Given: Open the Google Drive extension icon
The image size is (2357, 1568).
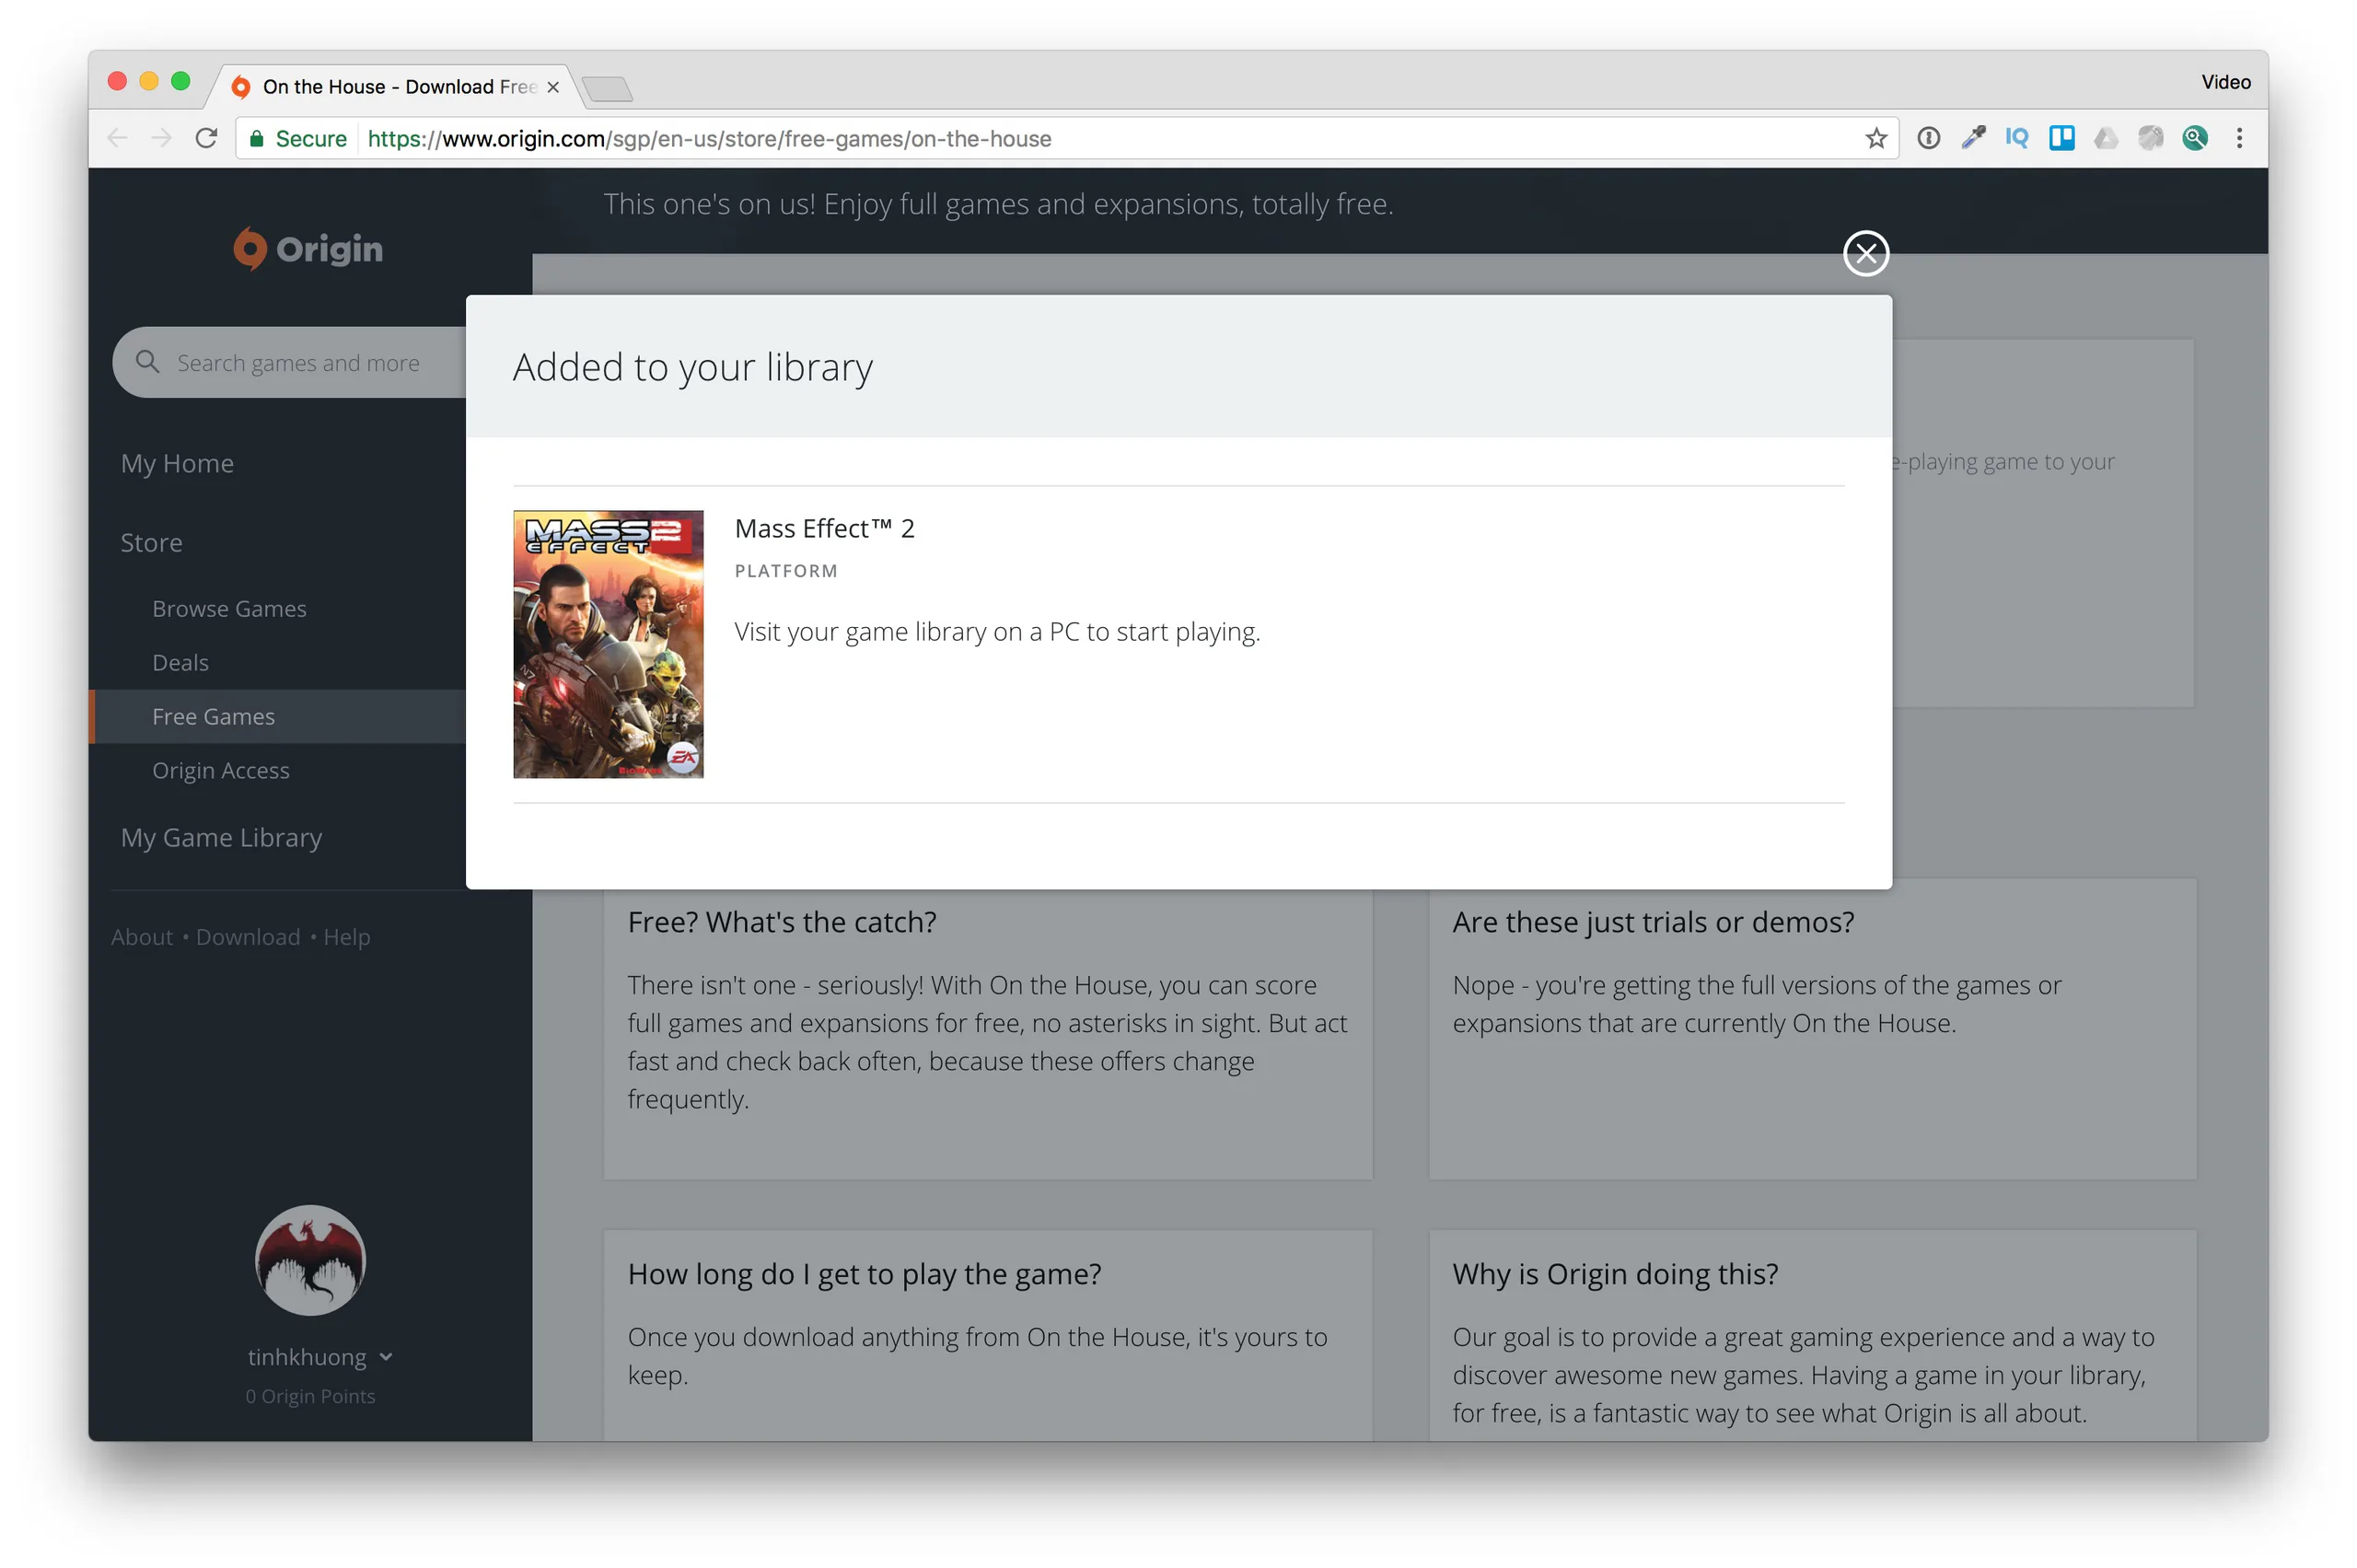Looking at the screenshot, I should [2105, 138].
